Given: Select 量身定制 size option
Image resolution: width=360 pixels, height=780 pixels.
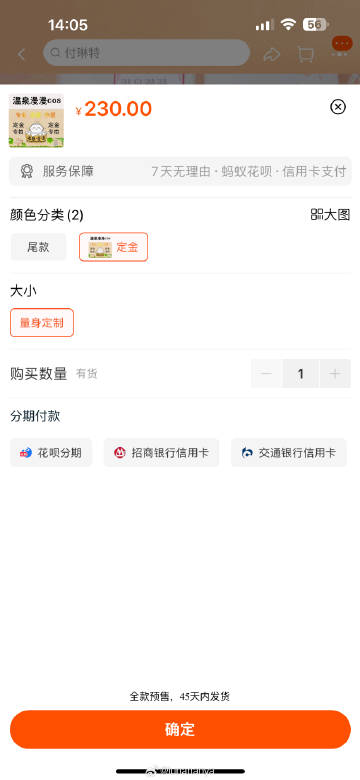Looking at the screenshot, I should click(x=42, y=323).
